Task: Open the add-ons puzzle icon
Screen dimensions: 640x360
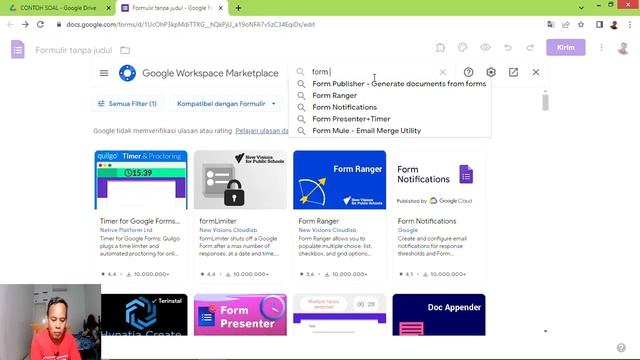Action: [x=440, y=48]
